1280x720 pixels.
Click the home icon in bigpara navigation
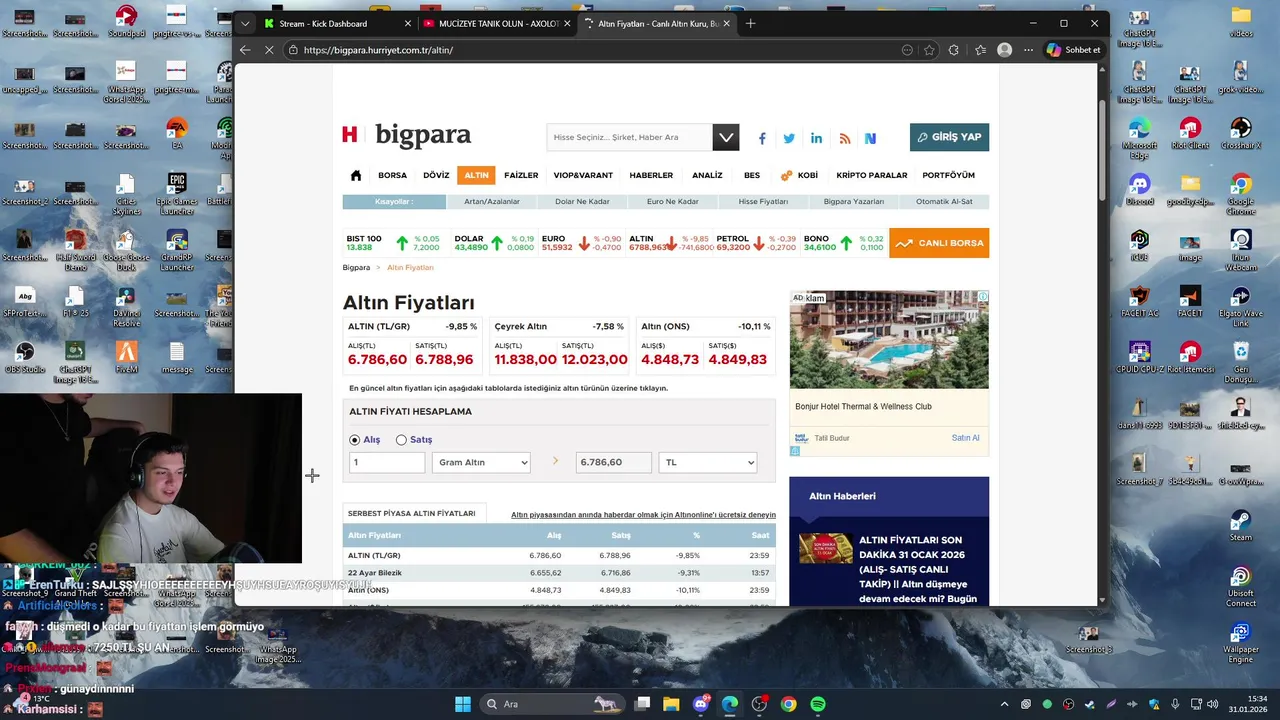tap(355, 175)
